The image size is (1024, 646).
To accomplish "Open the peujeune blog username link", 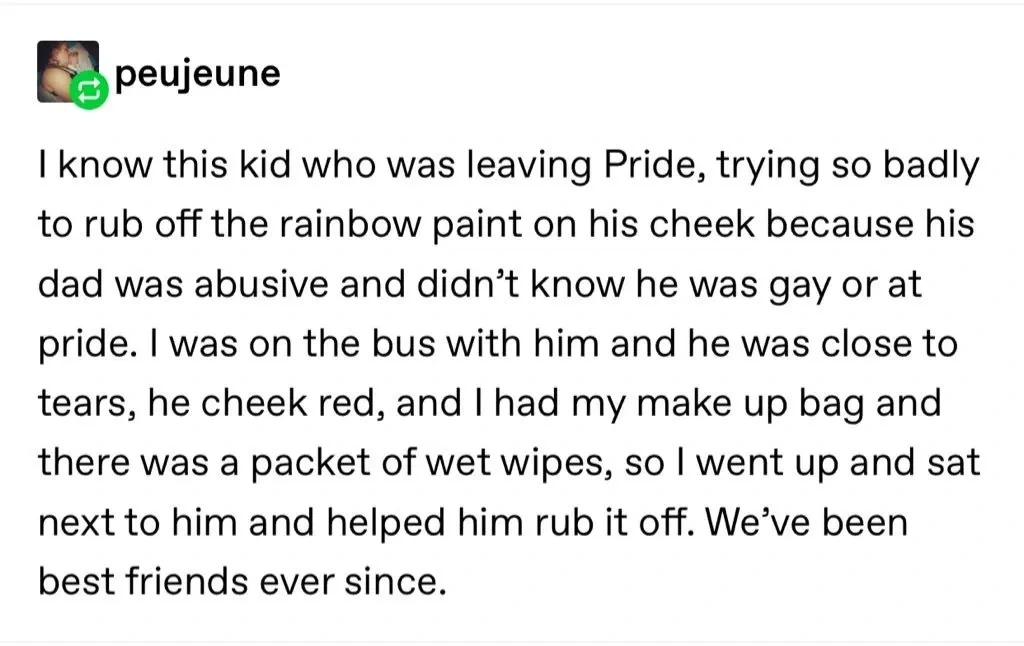I will pyautogui.click(x=198, y=74).
